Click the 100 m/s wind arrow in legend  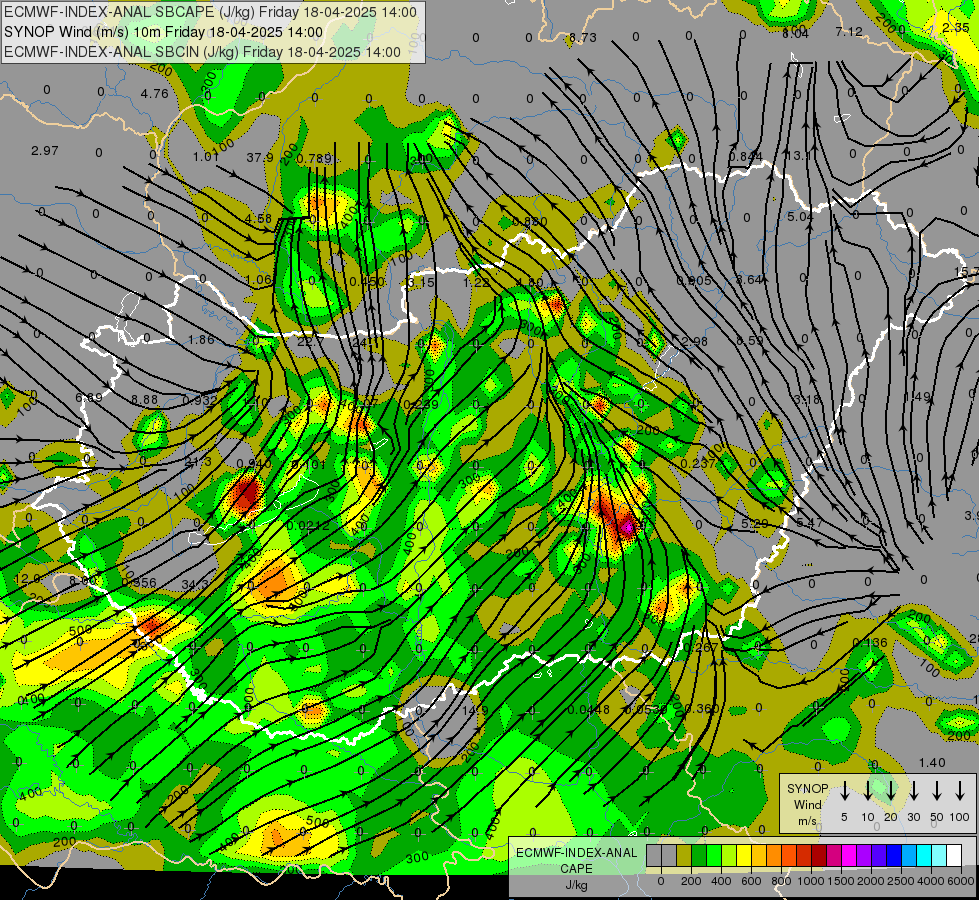960,790
